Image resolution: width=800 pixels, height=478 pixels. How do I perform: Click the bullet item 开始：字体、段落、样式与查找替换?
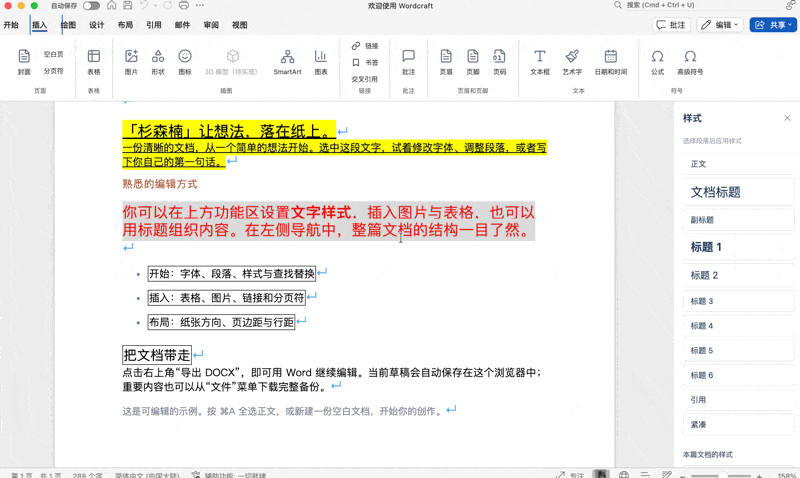point(232,273)
